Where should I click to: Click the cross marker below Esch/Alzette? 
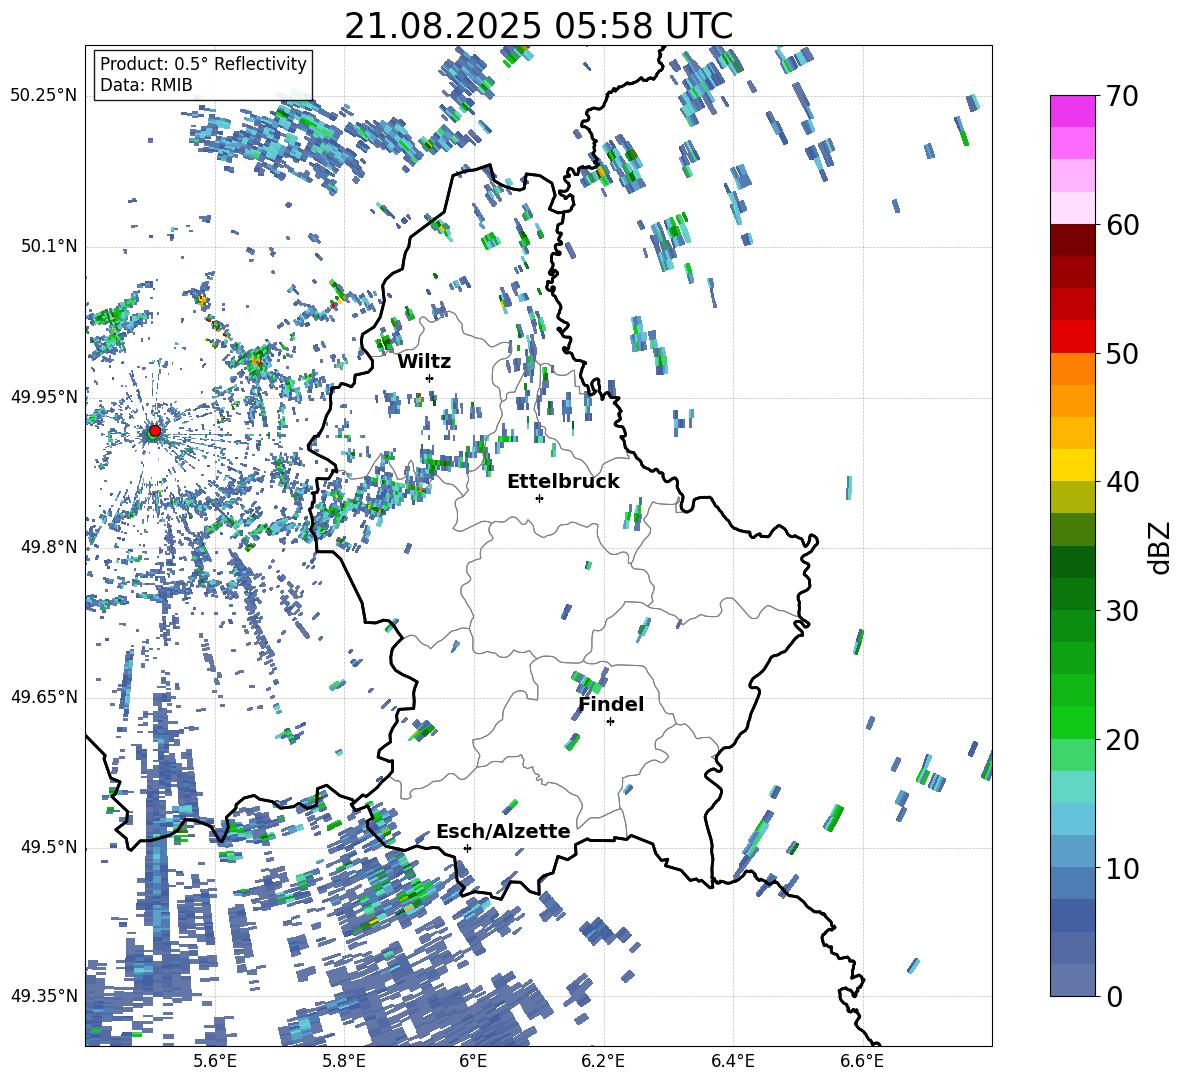pos(467,848)
